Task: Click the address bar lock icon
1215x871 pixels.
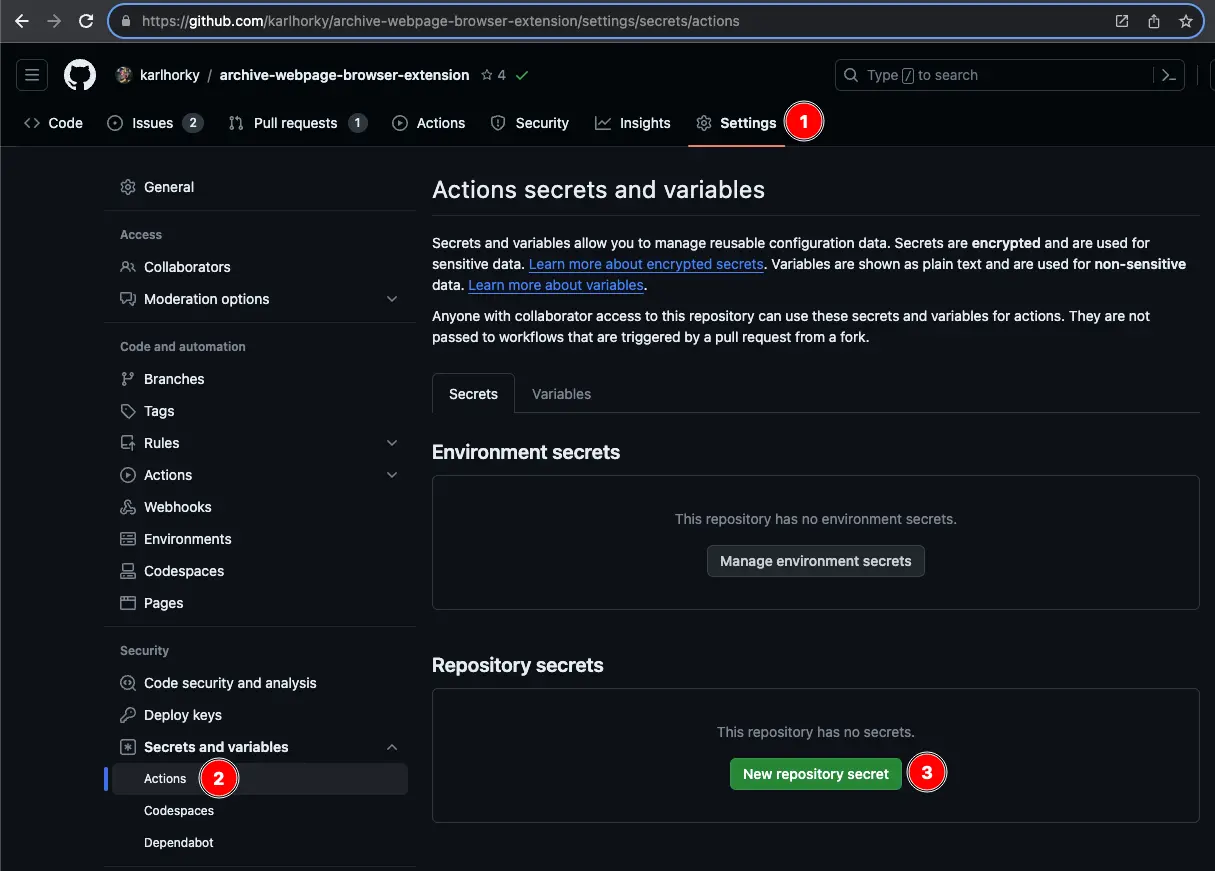Action: click(126, 21)
